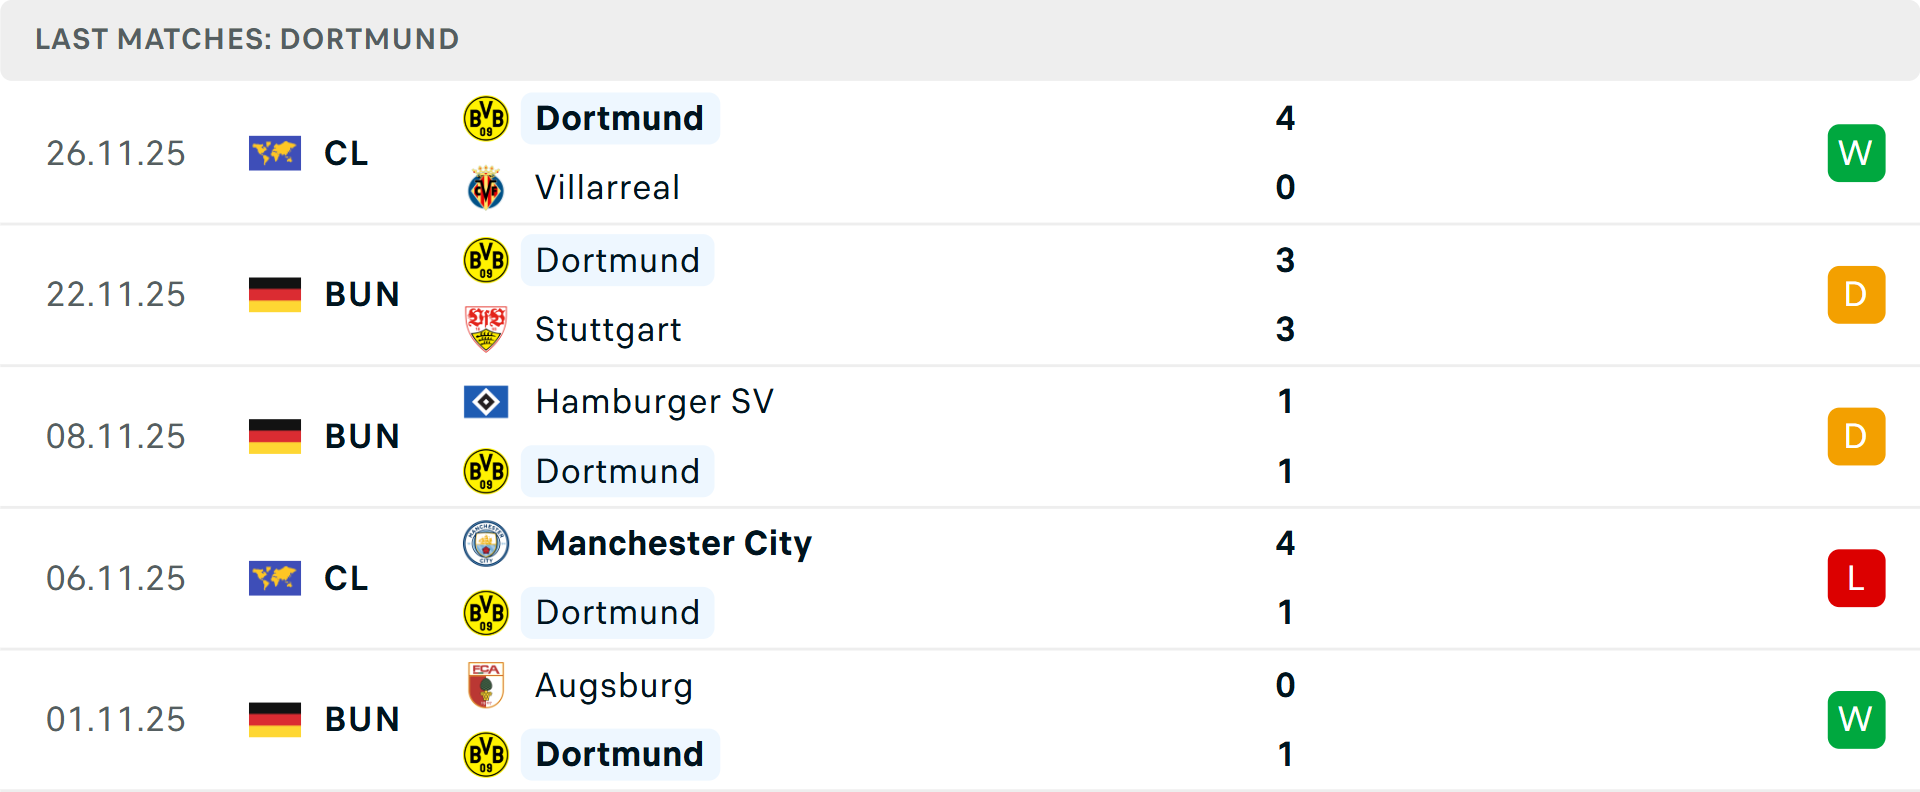The image size is (1920, 792).
Task: Click Champions League icon for 06.11.25 match
Action: click(275, 578)
